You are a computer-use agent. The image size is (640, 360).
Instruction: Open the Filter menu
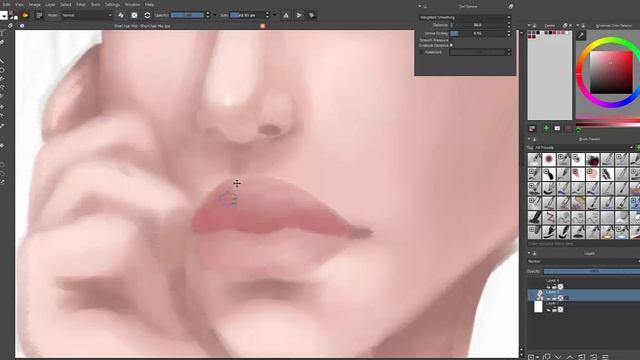click(81, 4)
